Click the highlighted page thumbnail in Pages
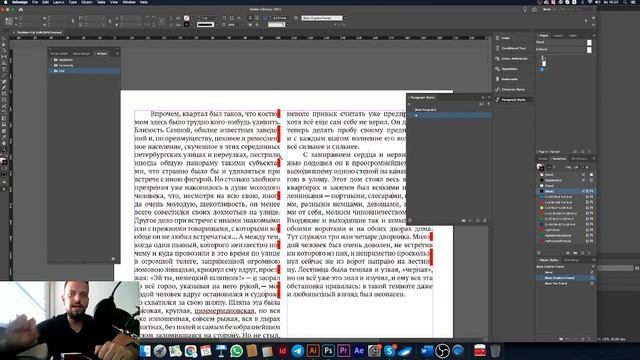 click(x=542, y=70)
